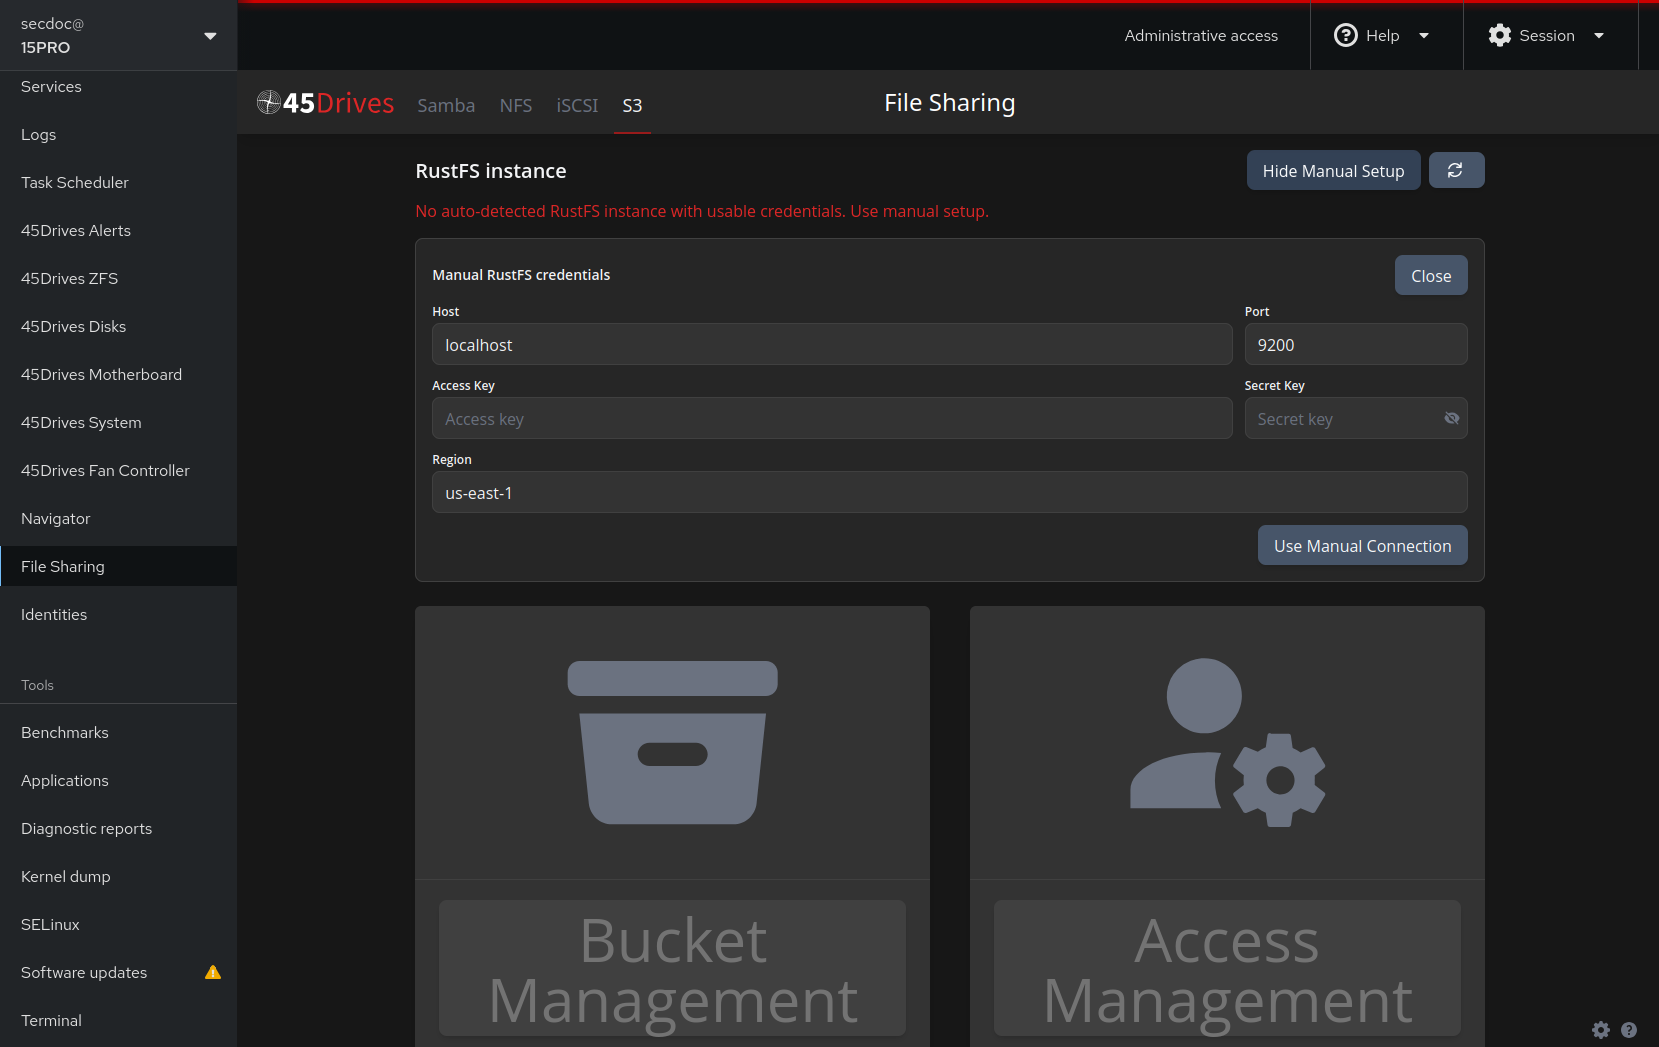The width and height of the screenshot is (1659, 1047).
Task: Open the bottom-right help question icon
Action: coord(1629,1030)
